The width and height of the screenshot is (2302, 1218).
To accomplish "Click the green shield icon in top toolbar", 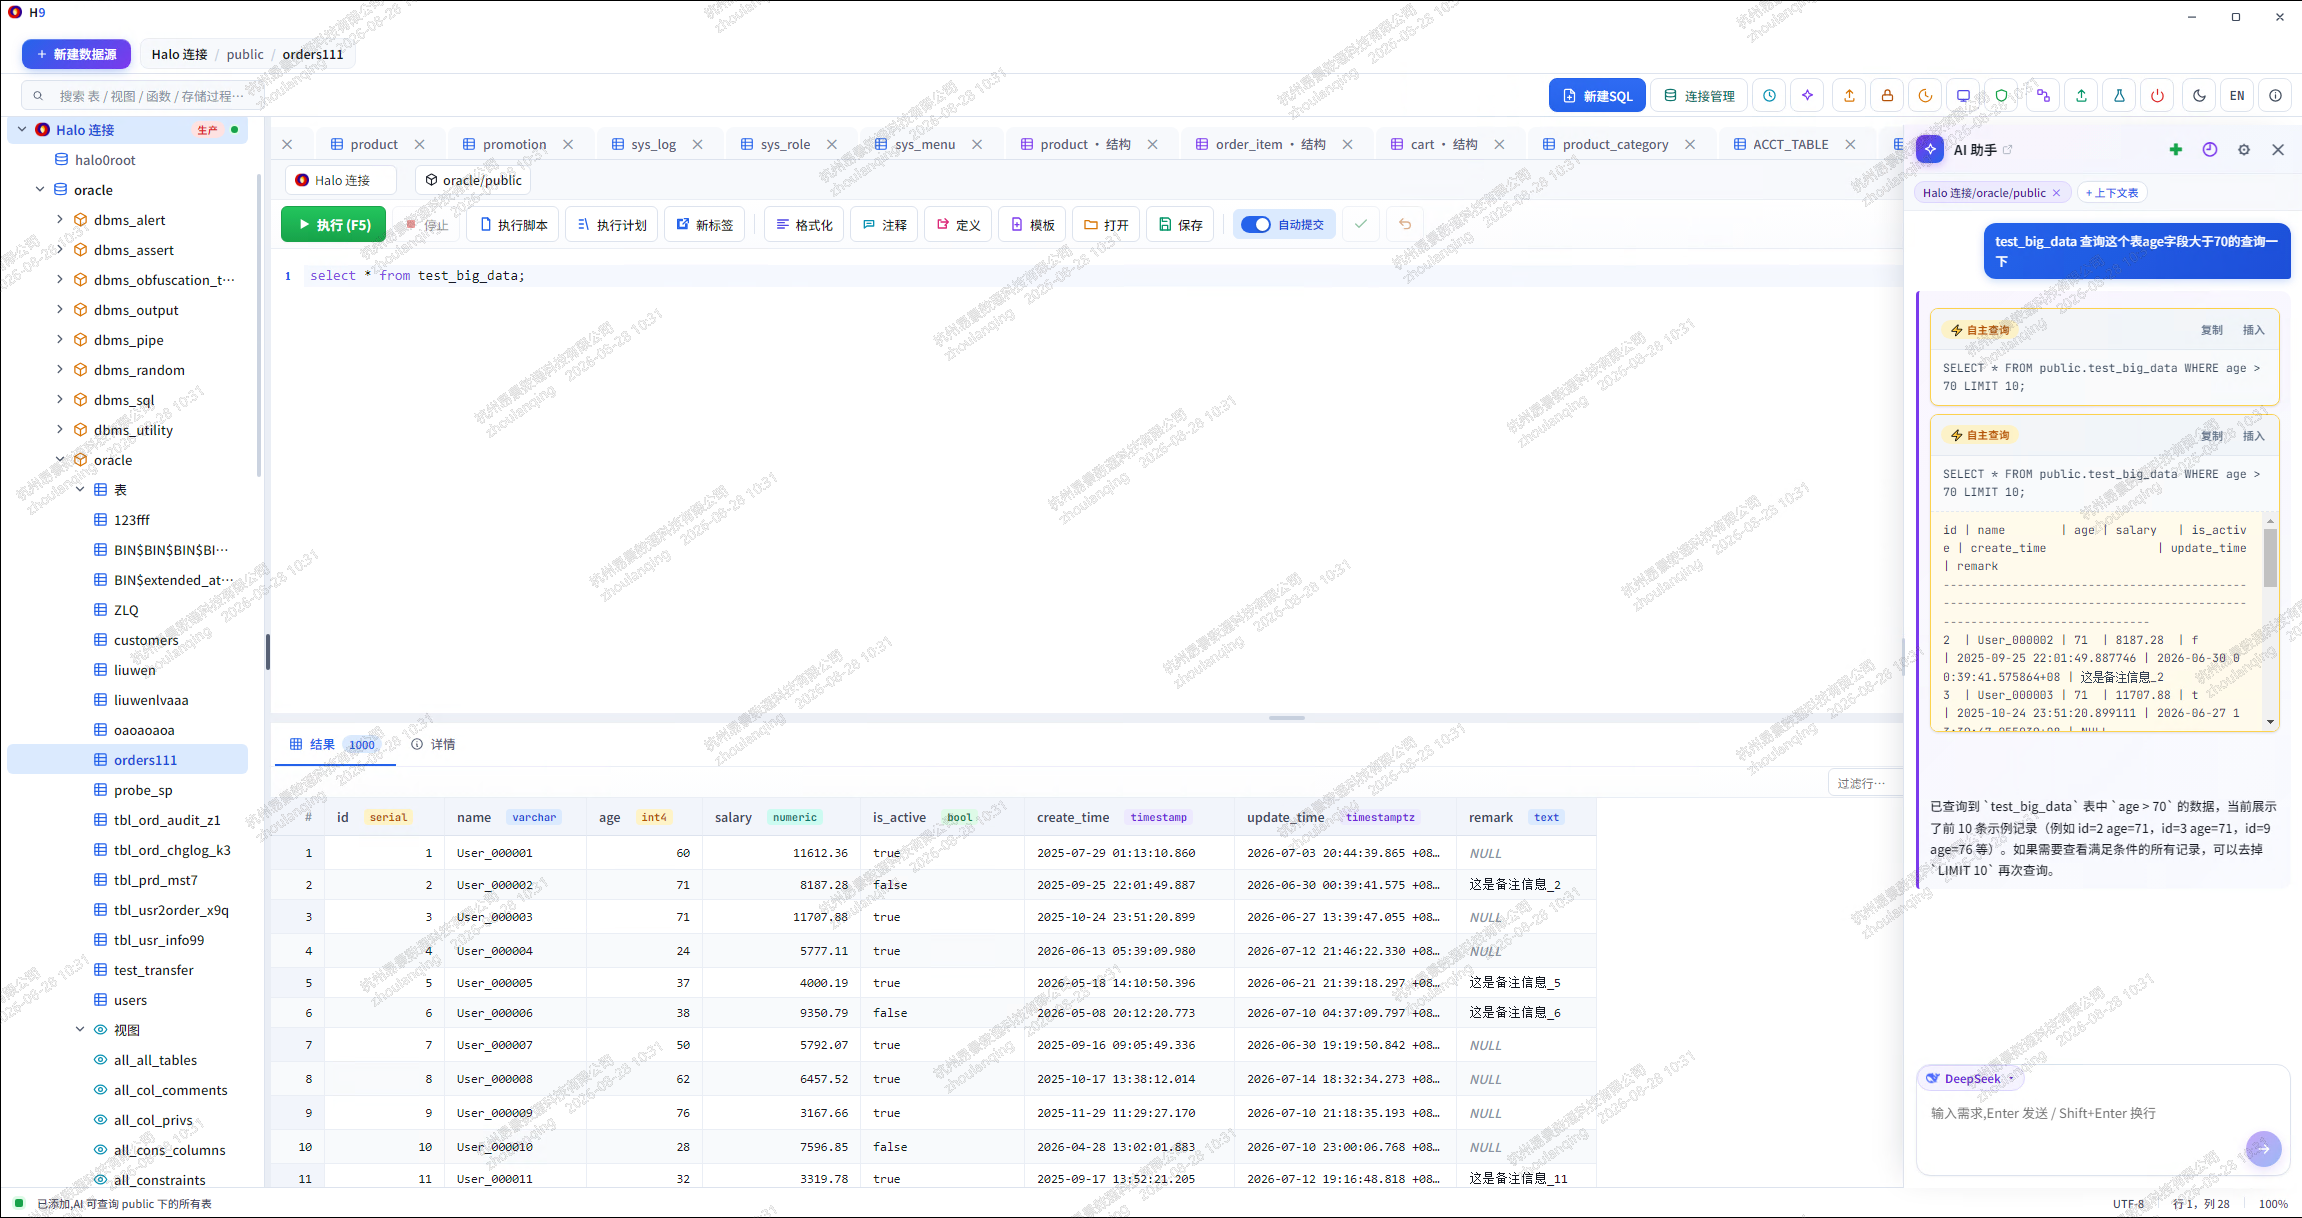I will click(2001, 96).
